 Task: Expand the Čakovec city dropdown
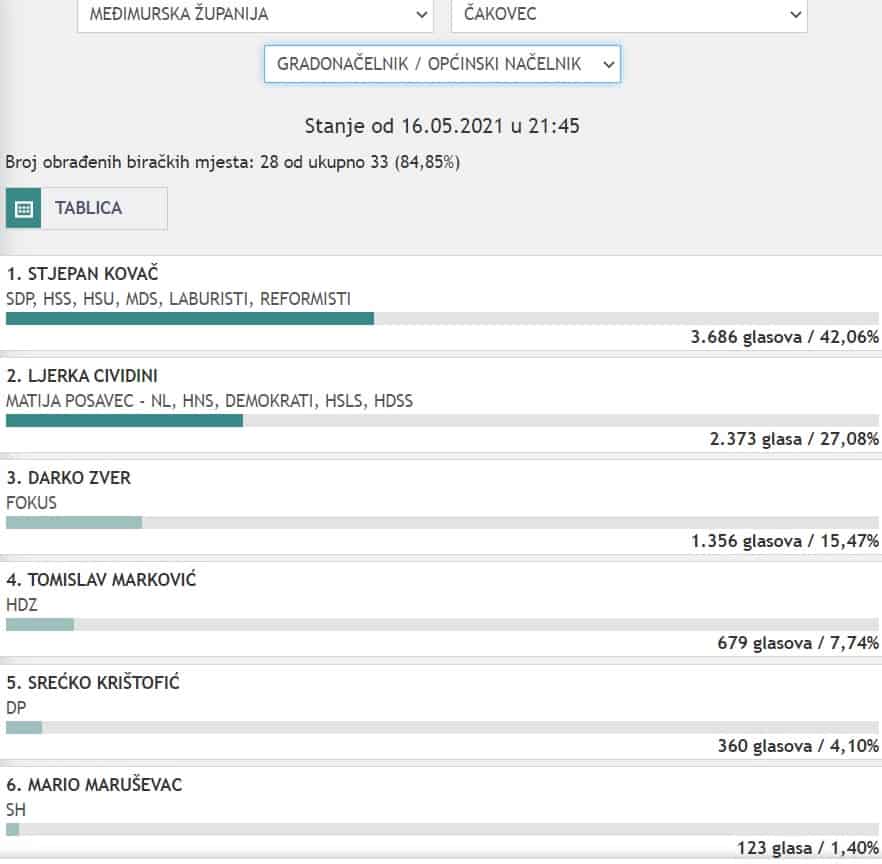click(x=629, y=14)
